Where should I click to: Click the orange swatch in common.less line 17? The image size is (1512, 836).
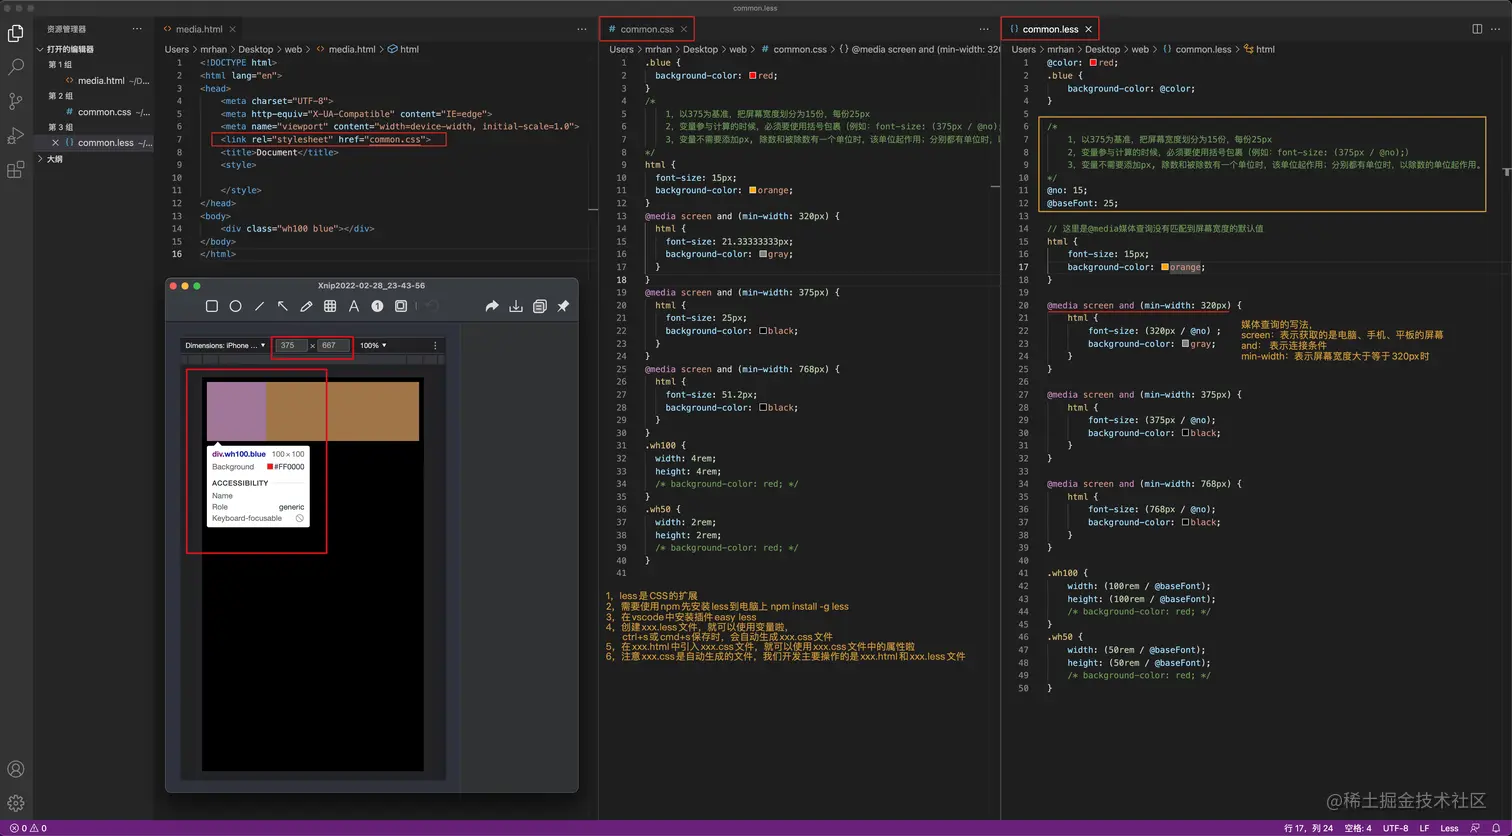[1165, 267]
